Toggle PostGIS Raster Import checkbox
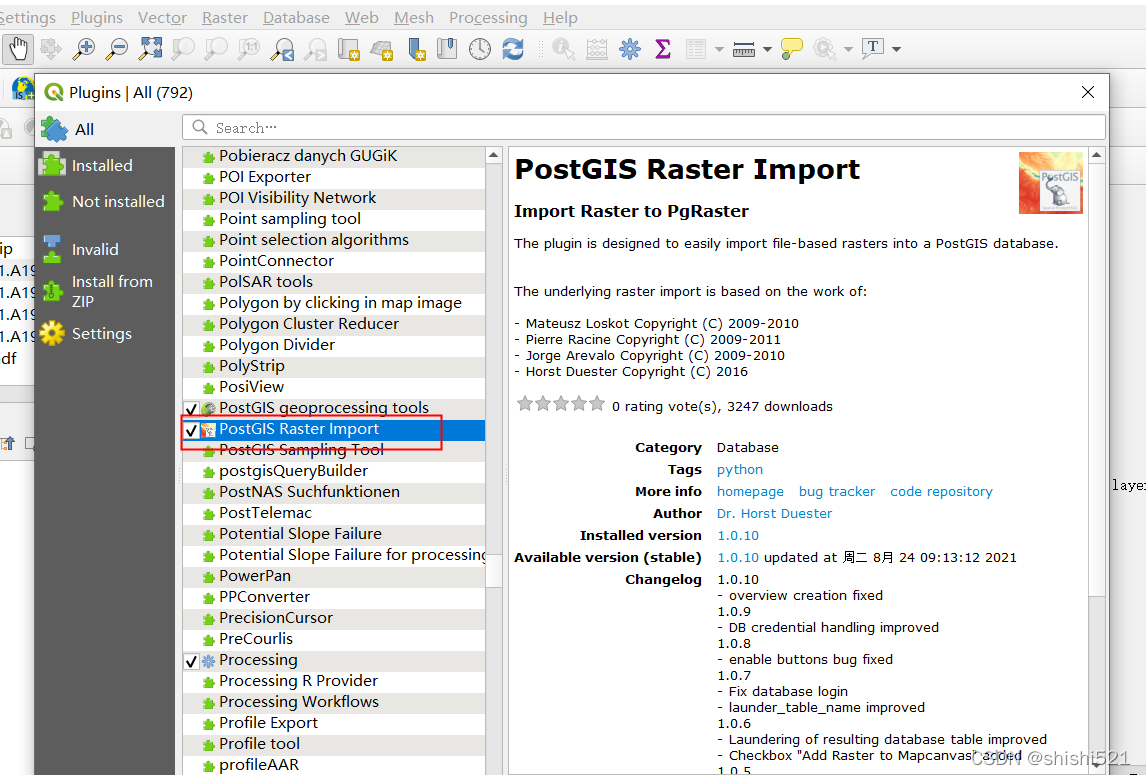 [191, 430]
